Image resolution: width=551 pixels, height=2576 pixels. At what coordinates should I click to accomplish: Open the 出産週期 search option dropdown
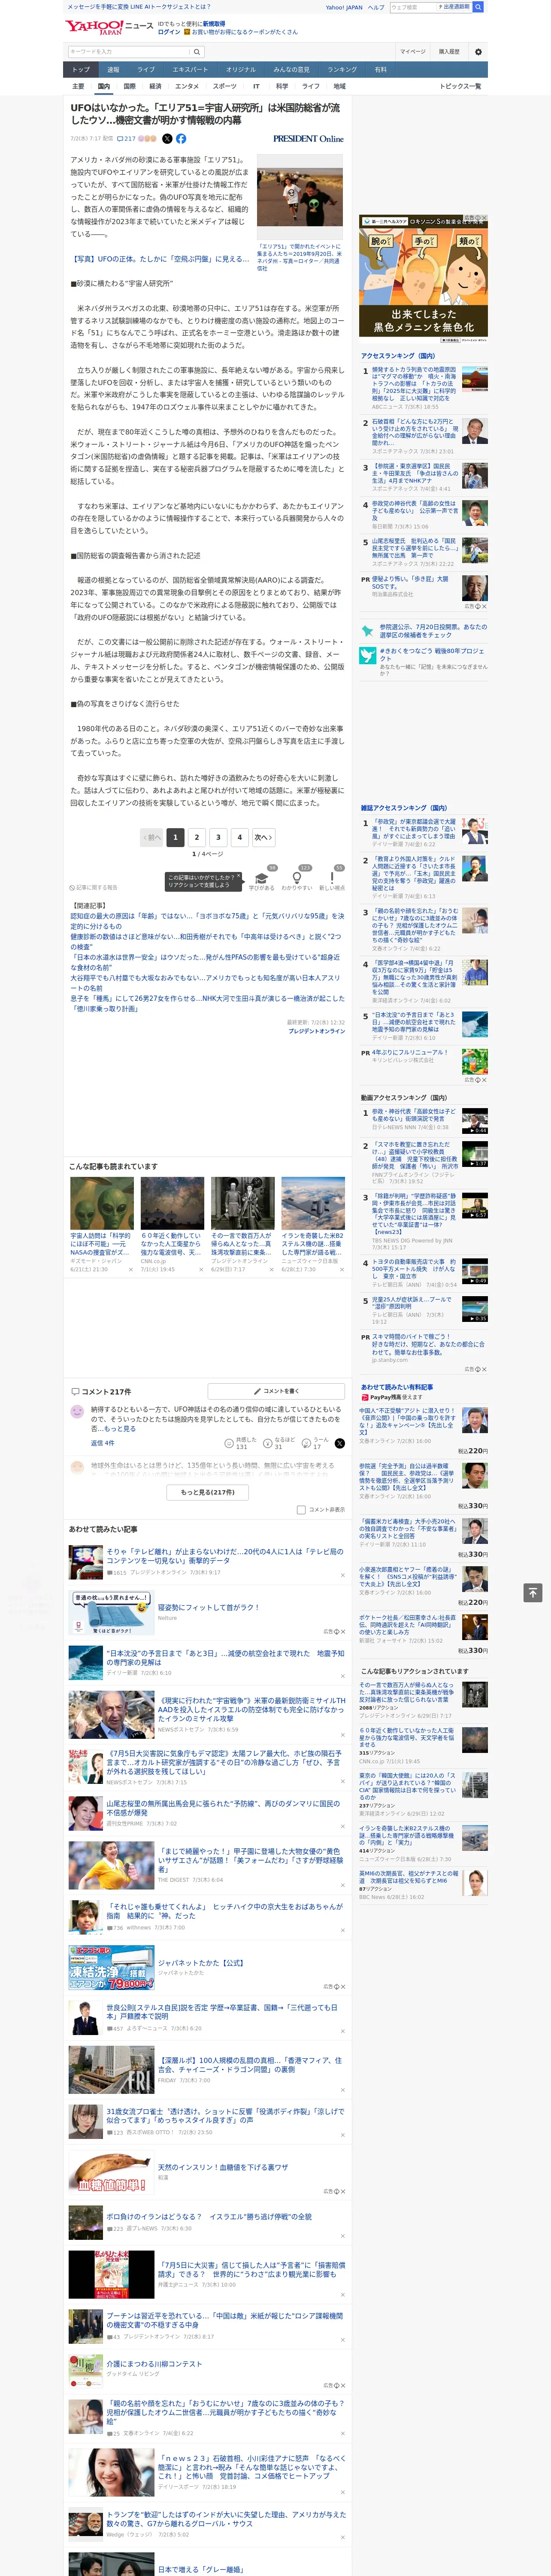pyautogui.click(x=453, y=7)
